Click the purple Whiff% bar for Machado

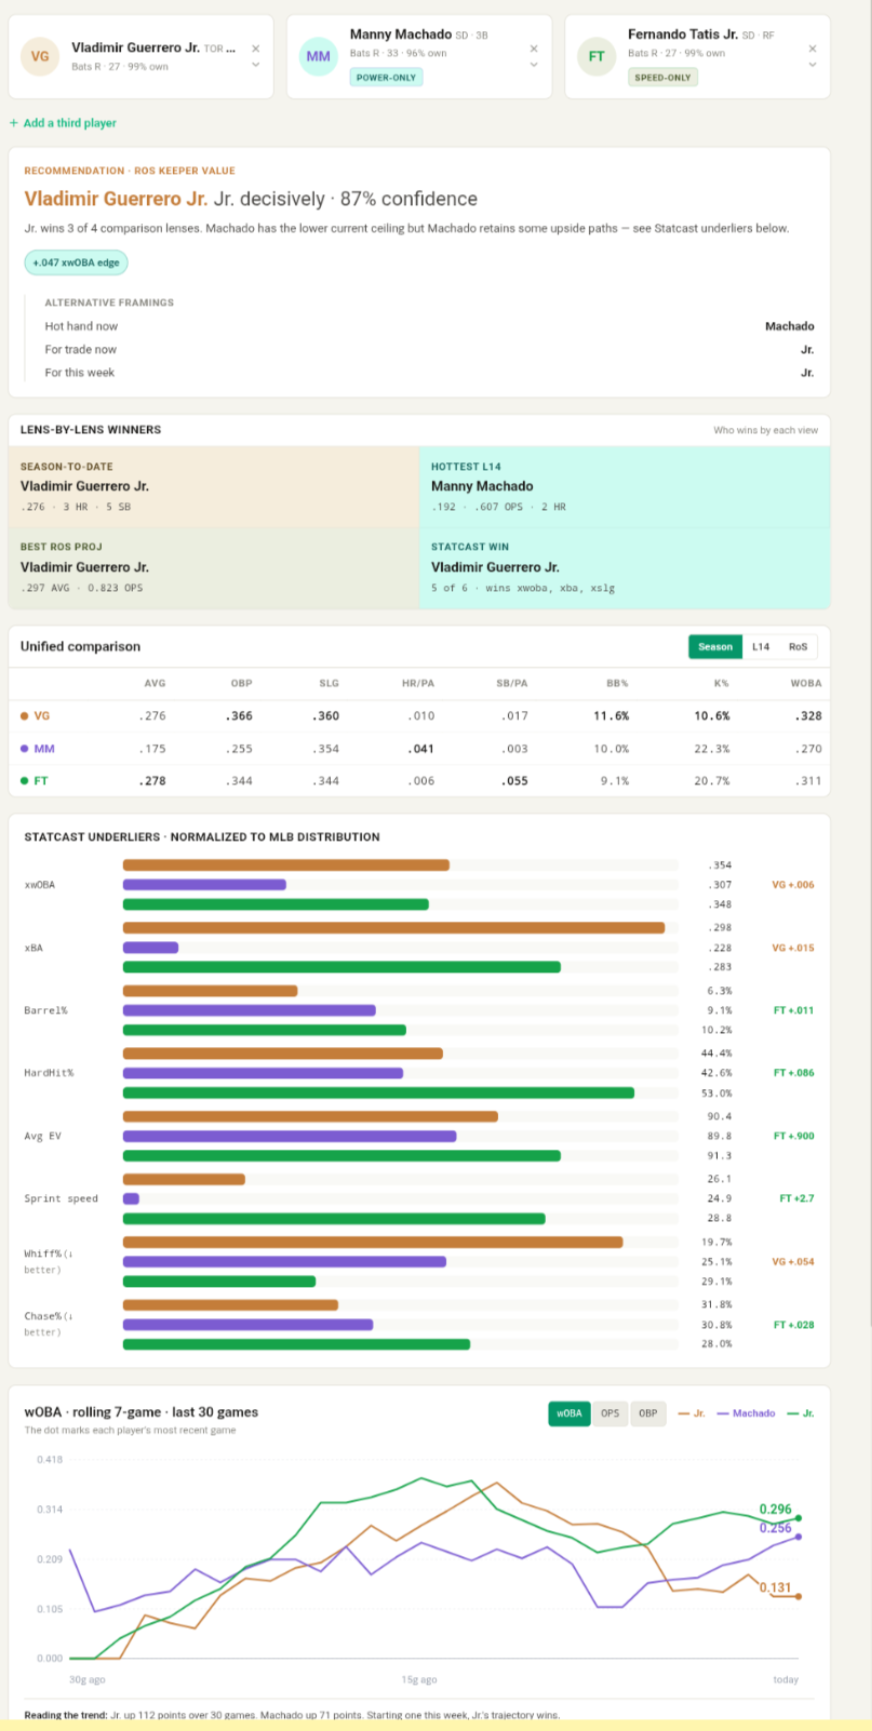pyautogui.click(x=284, y=1262)
